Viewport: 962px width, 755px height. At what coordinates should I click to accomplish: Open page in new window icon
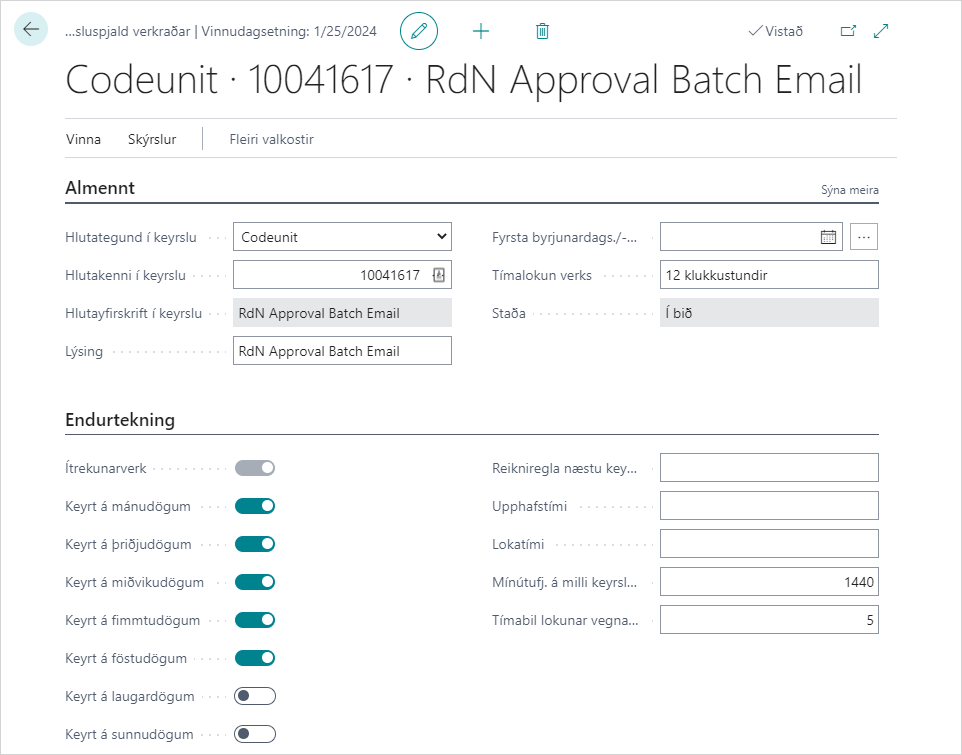click(848, 31)
